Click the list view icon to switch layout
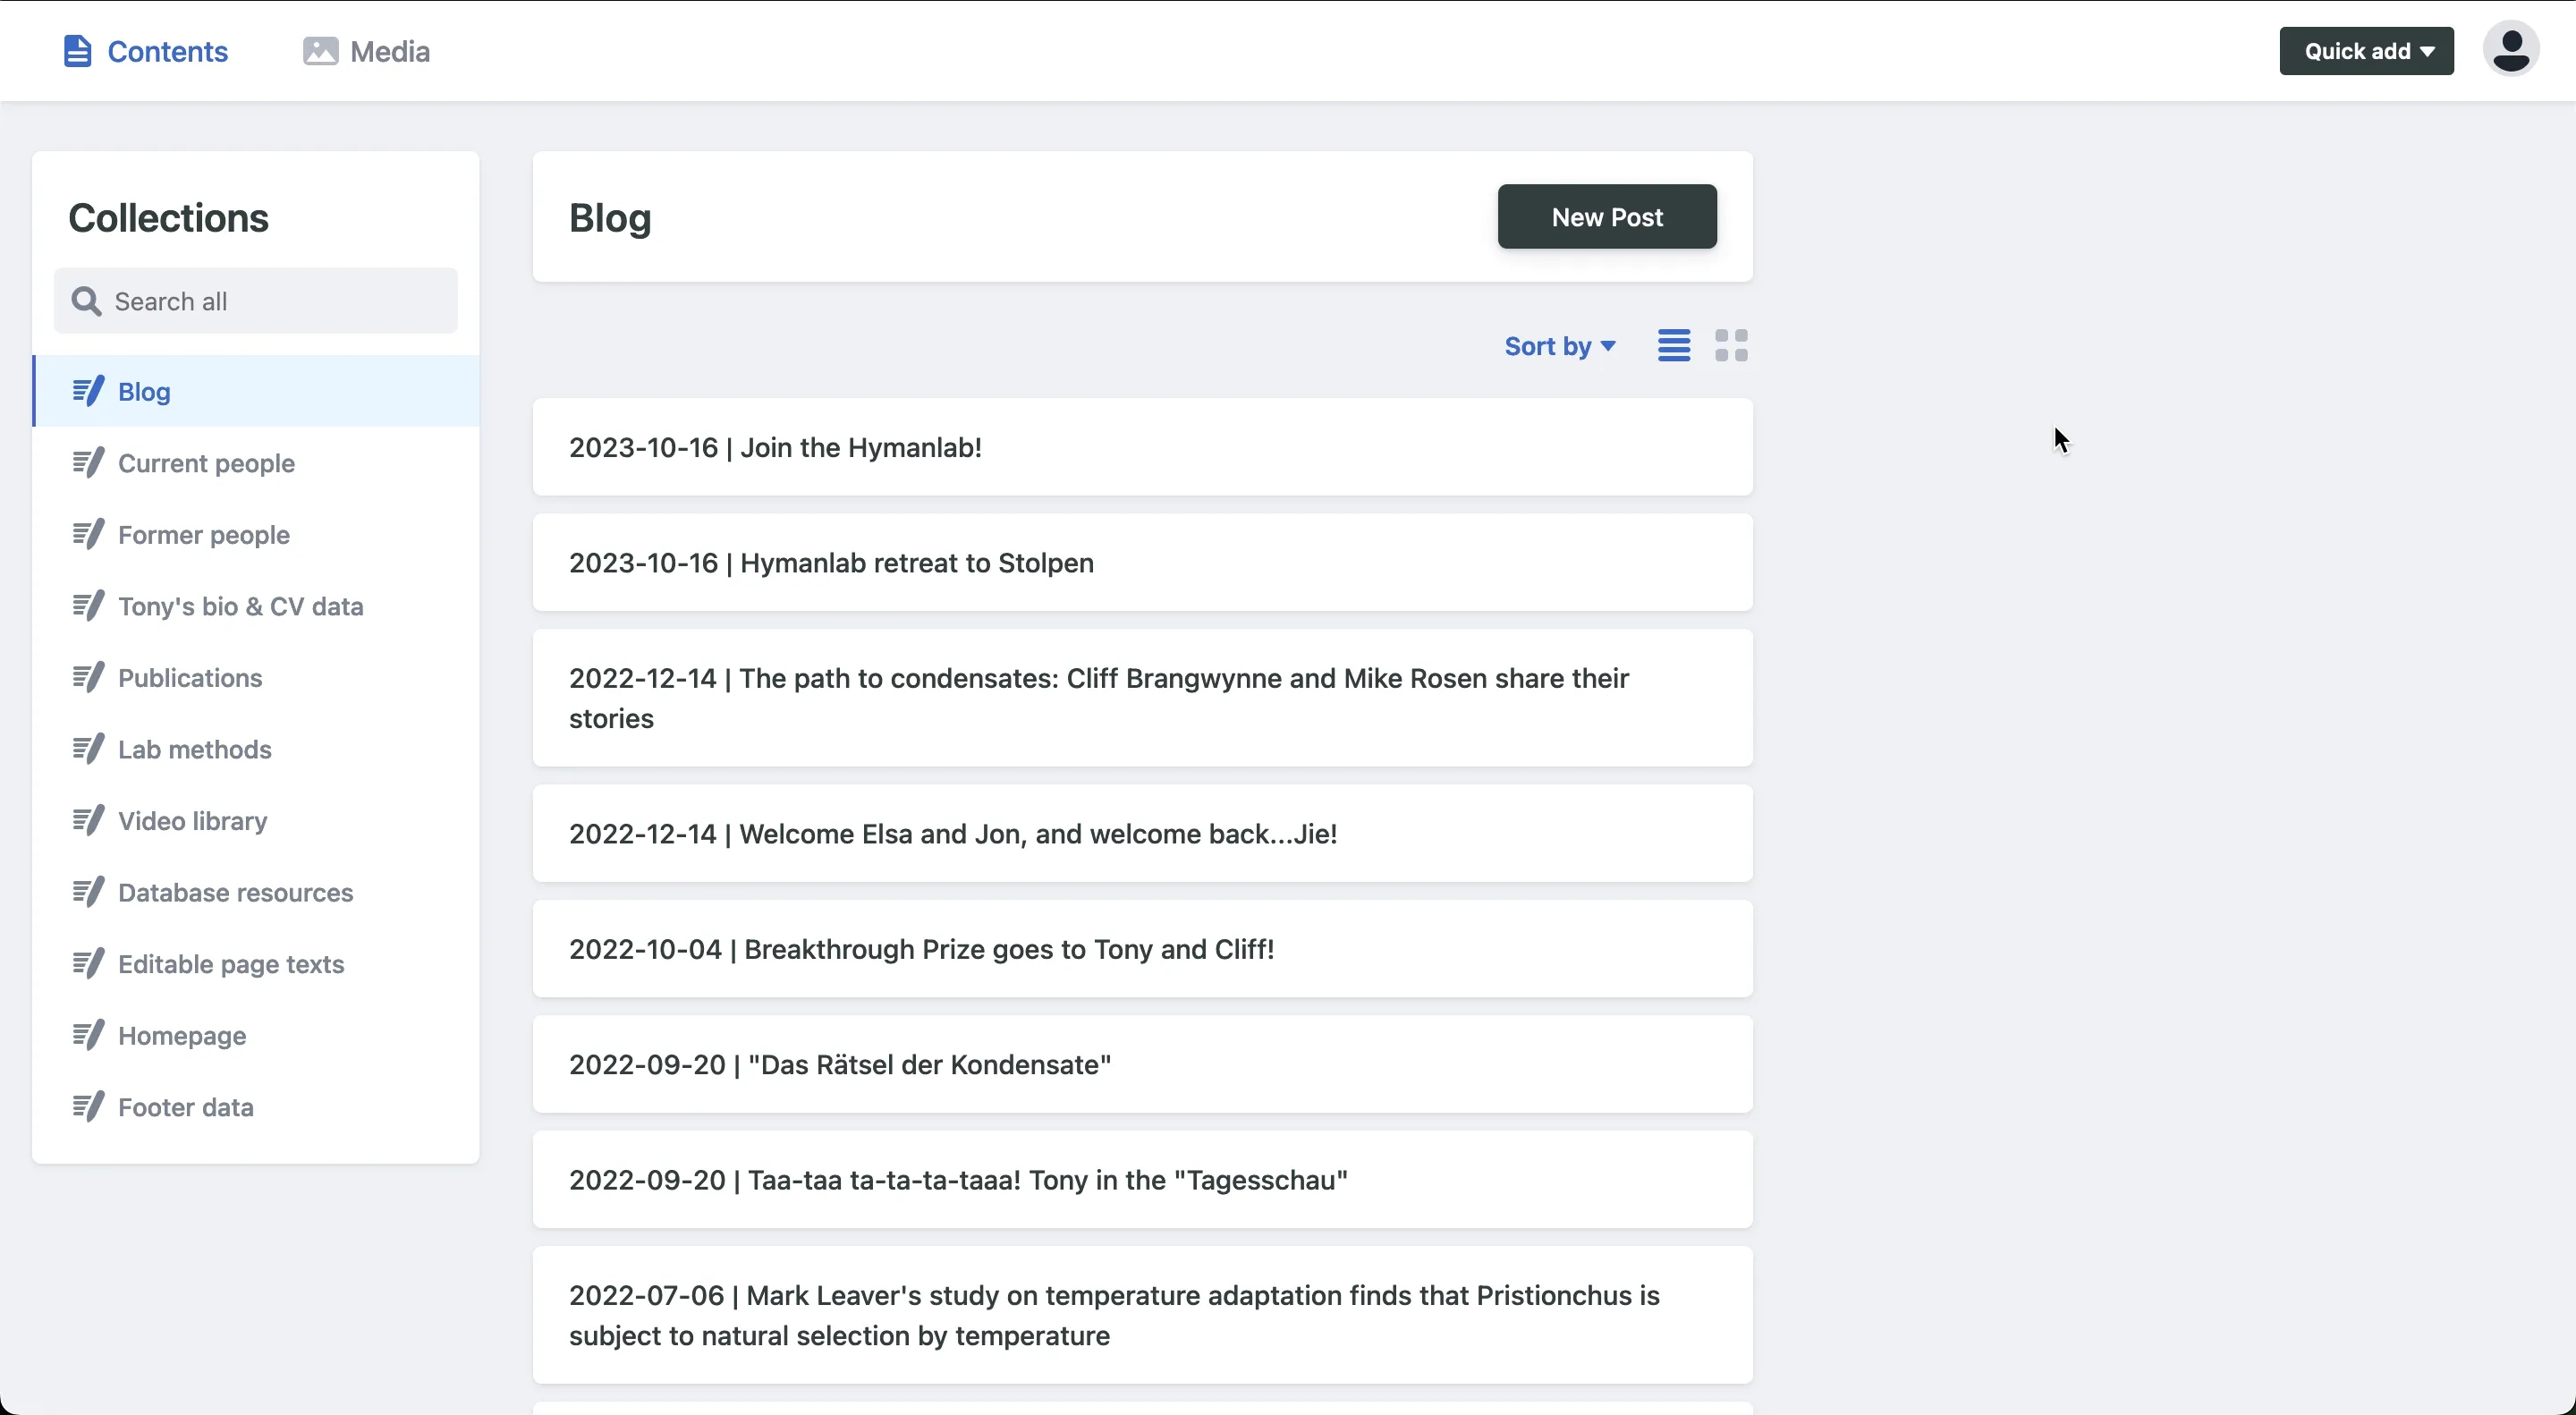2576x1415 pixels. (x=1674, y=345)
